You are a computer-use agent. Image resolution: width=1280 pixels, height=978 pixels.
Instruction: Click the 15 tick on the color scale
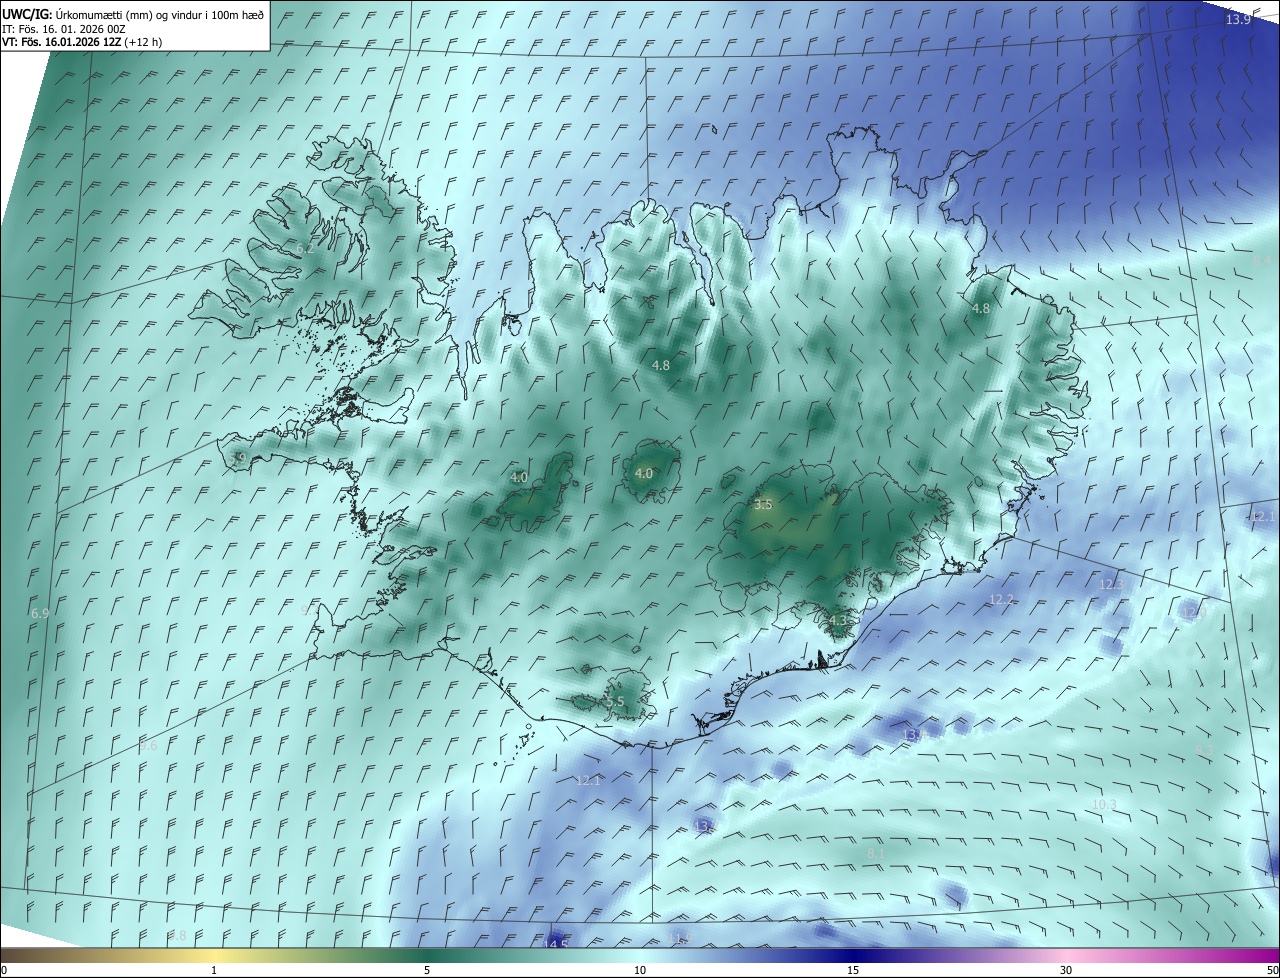click(853, 970)
